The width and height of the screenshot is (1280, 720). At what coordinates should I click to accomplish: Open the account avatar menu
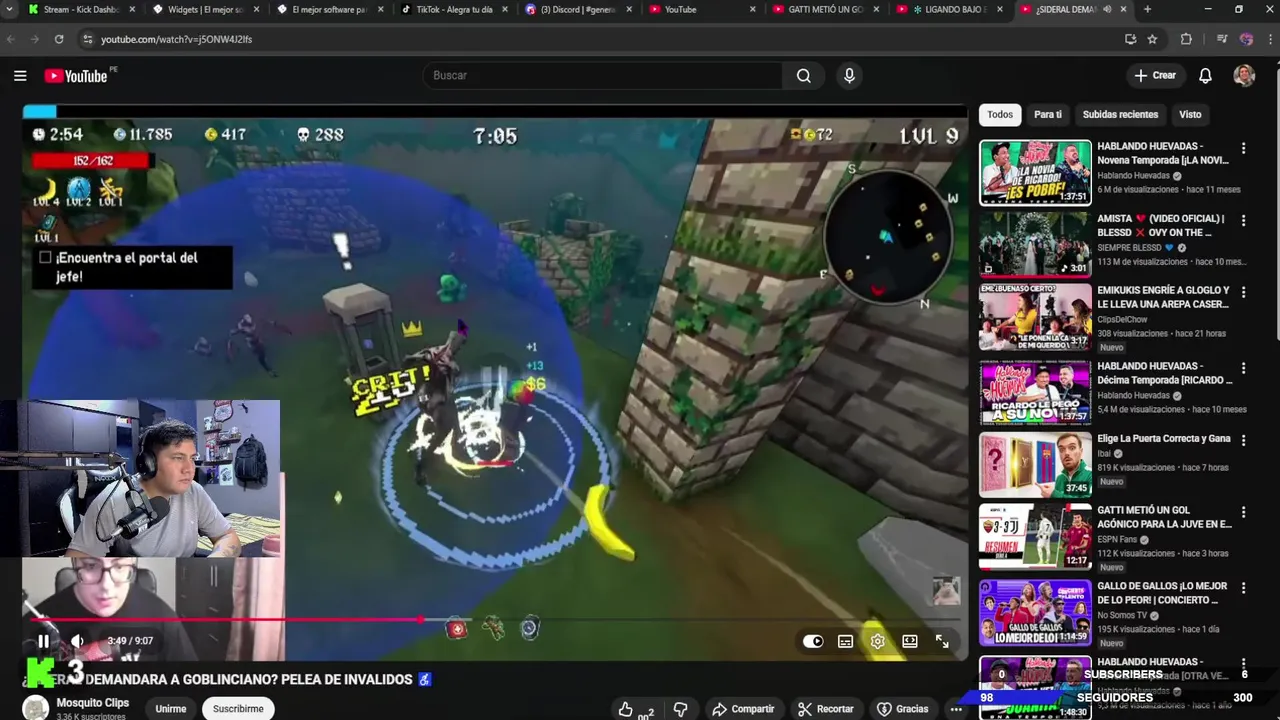(1244, 75)
